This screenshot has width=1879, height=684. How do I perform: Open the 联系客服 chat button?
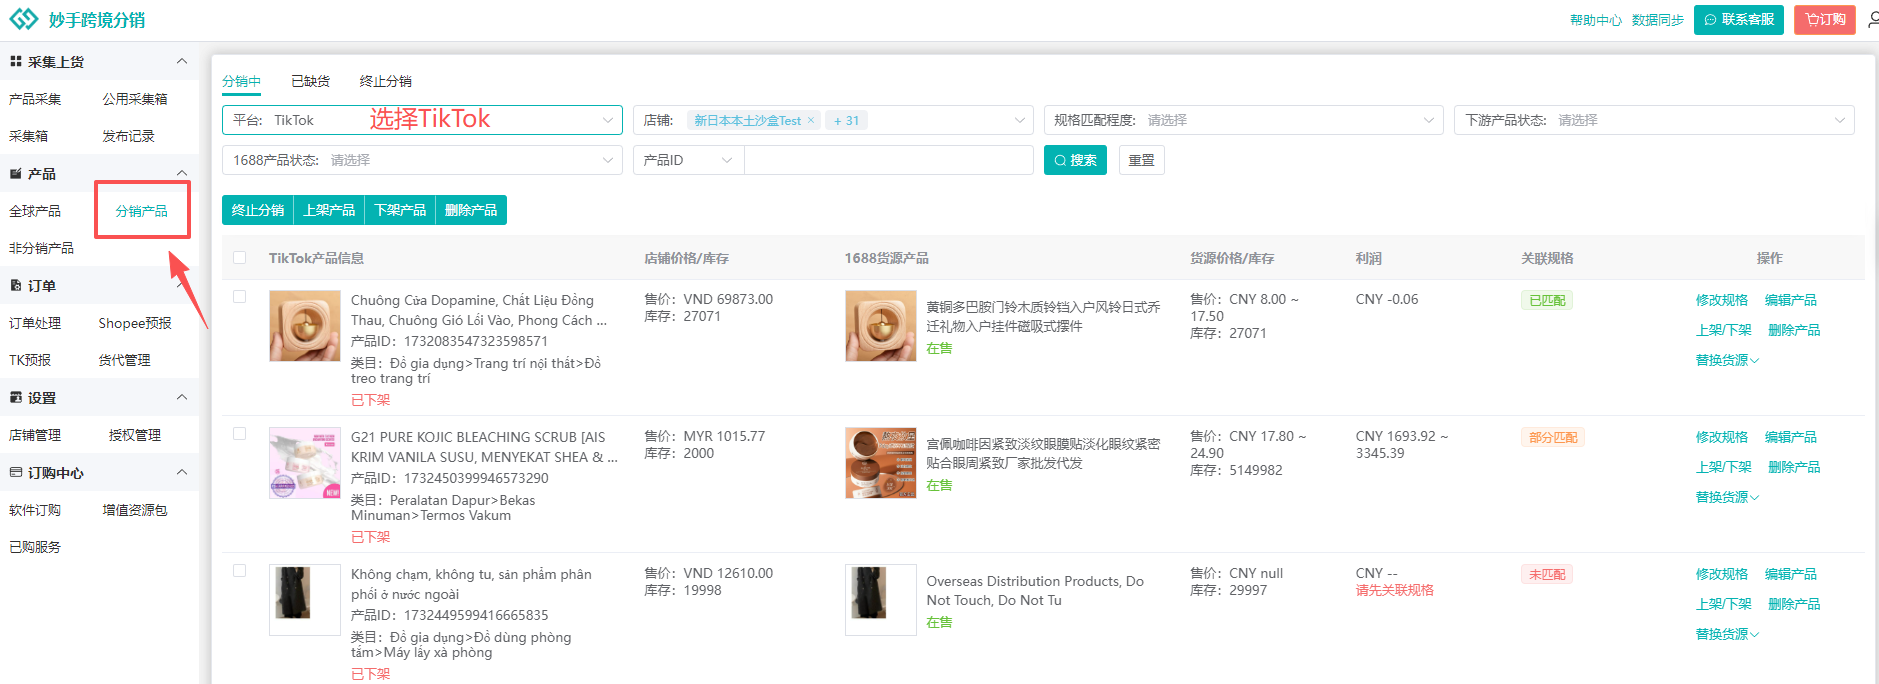(1739, 20)
